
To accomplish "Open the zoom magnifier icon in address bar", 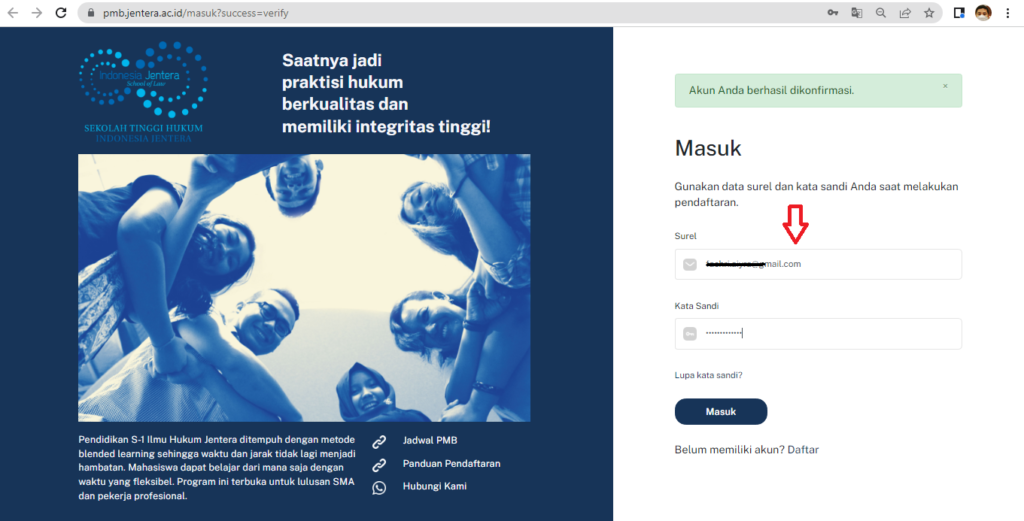I will point(881,13).
